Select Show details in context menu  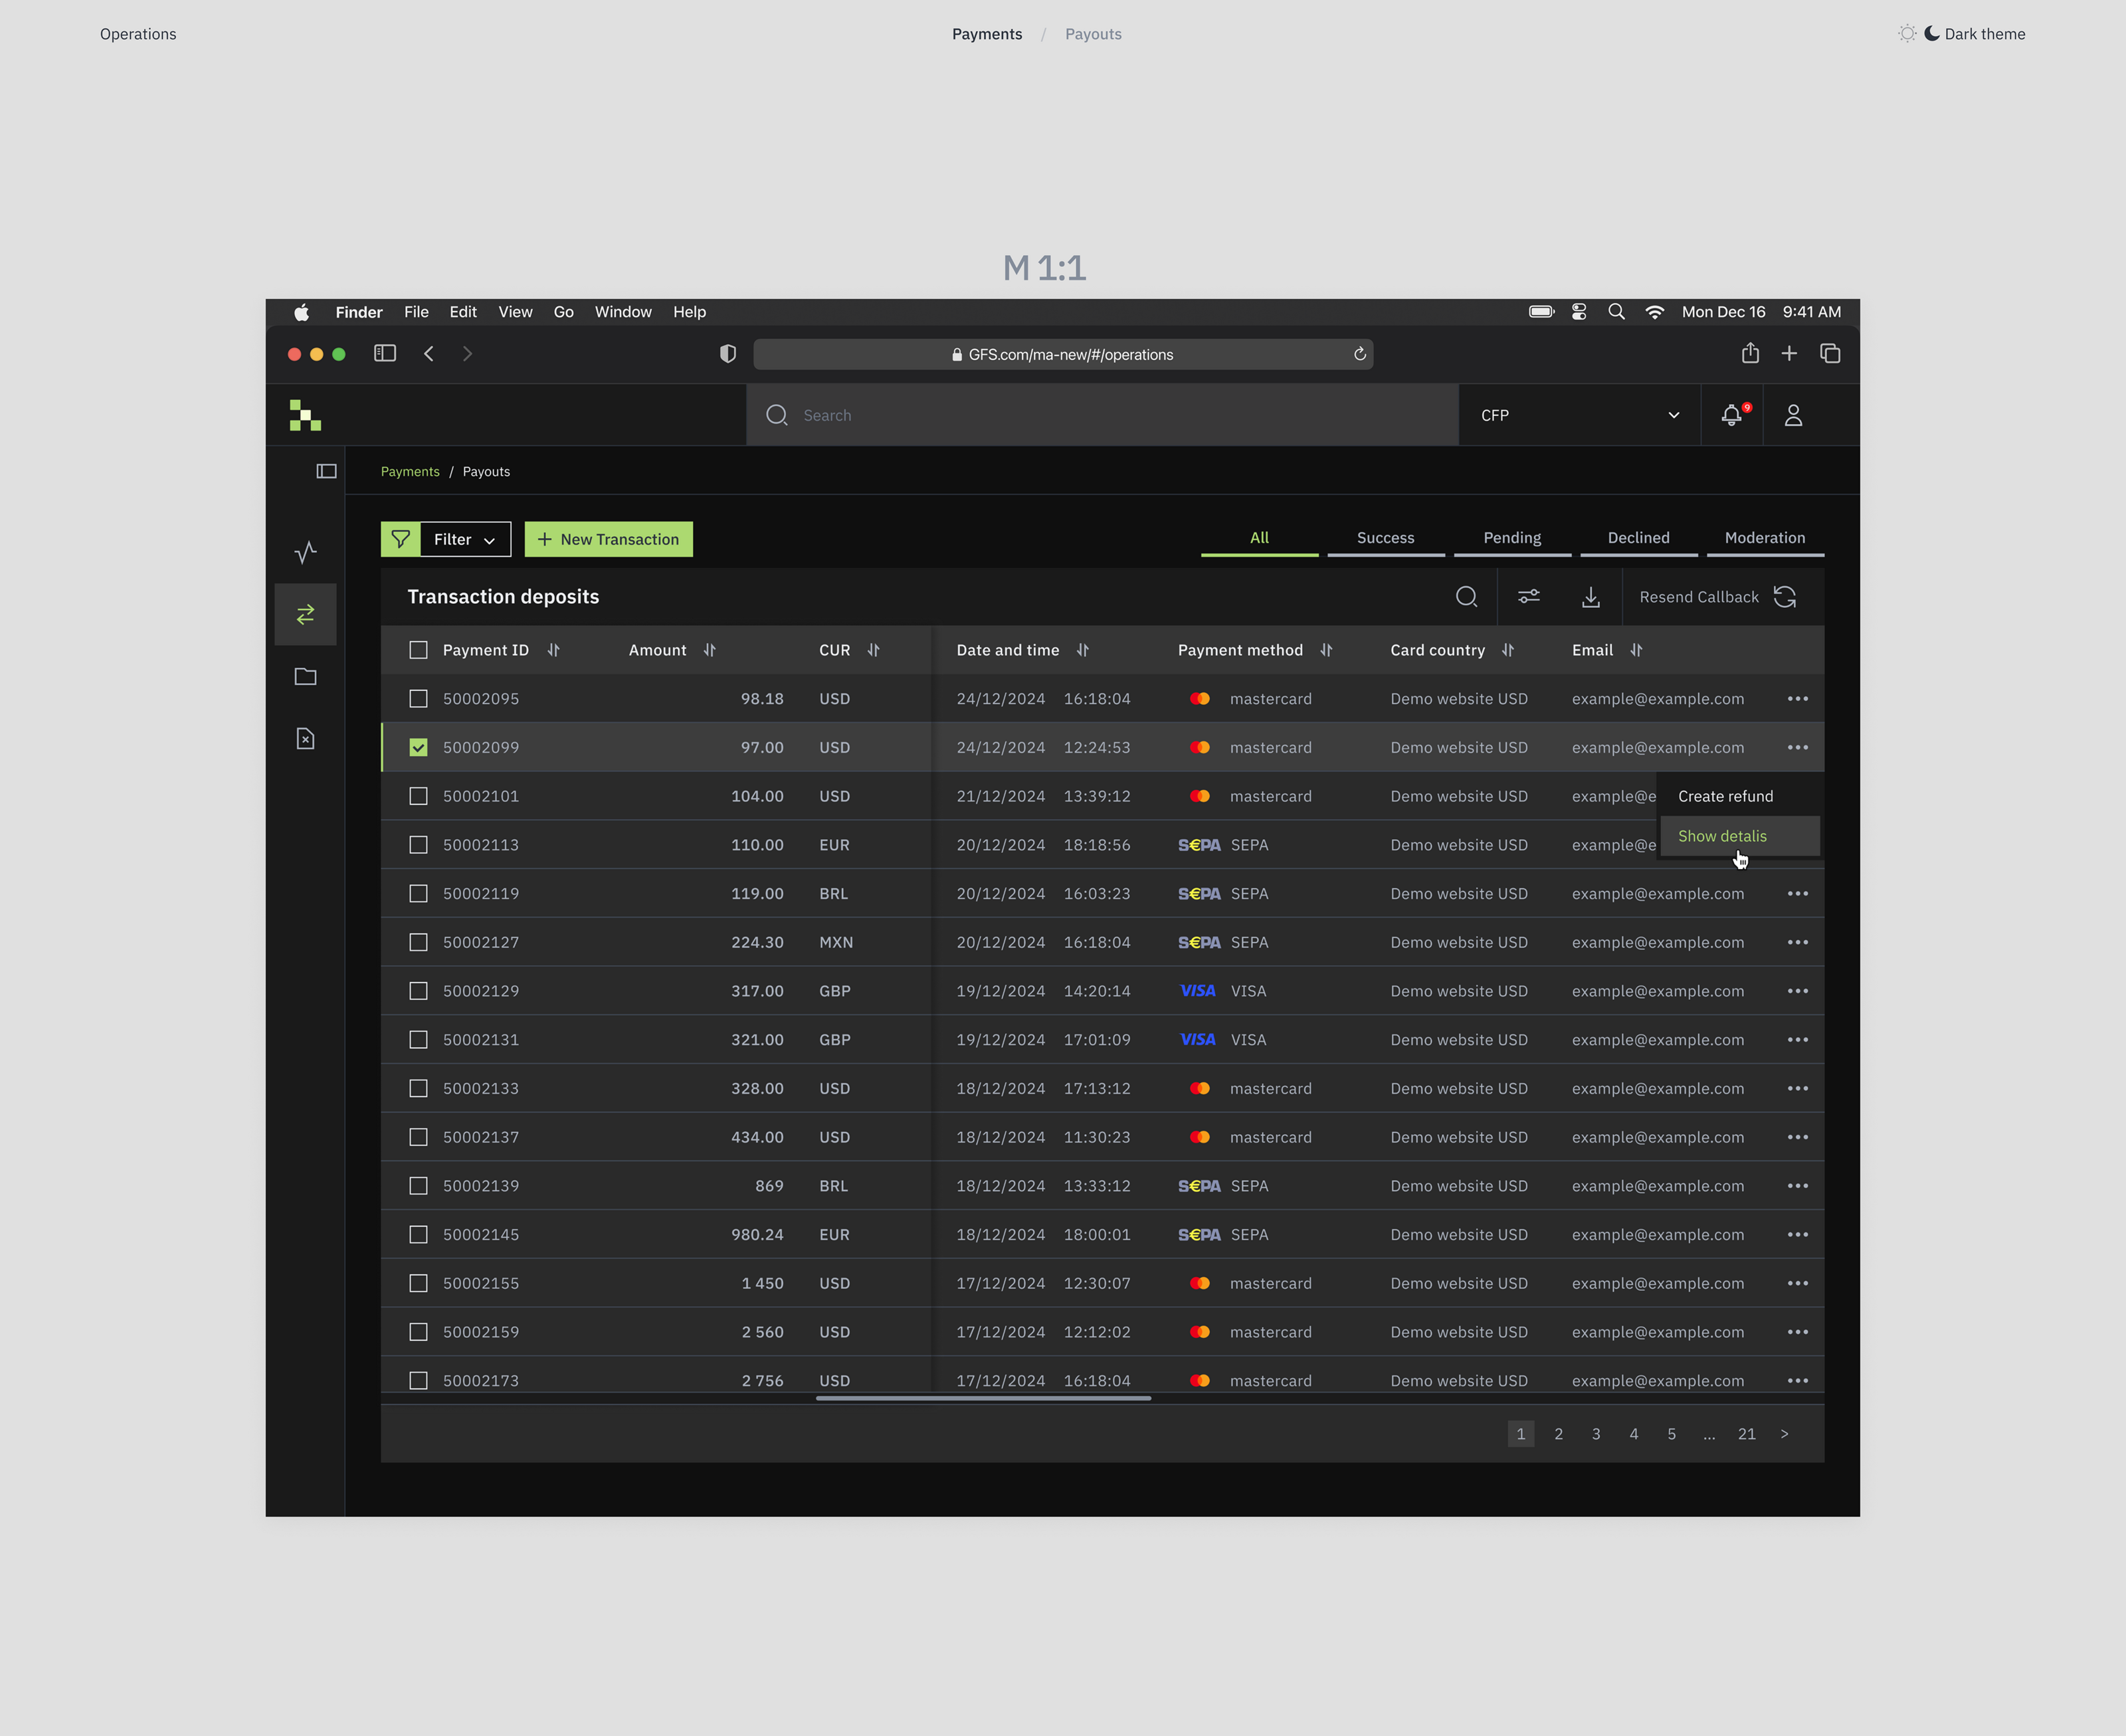[x=1722, y=836]
